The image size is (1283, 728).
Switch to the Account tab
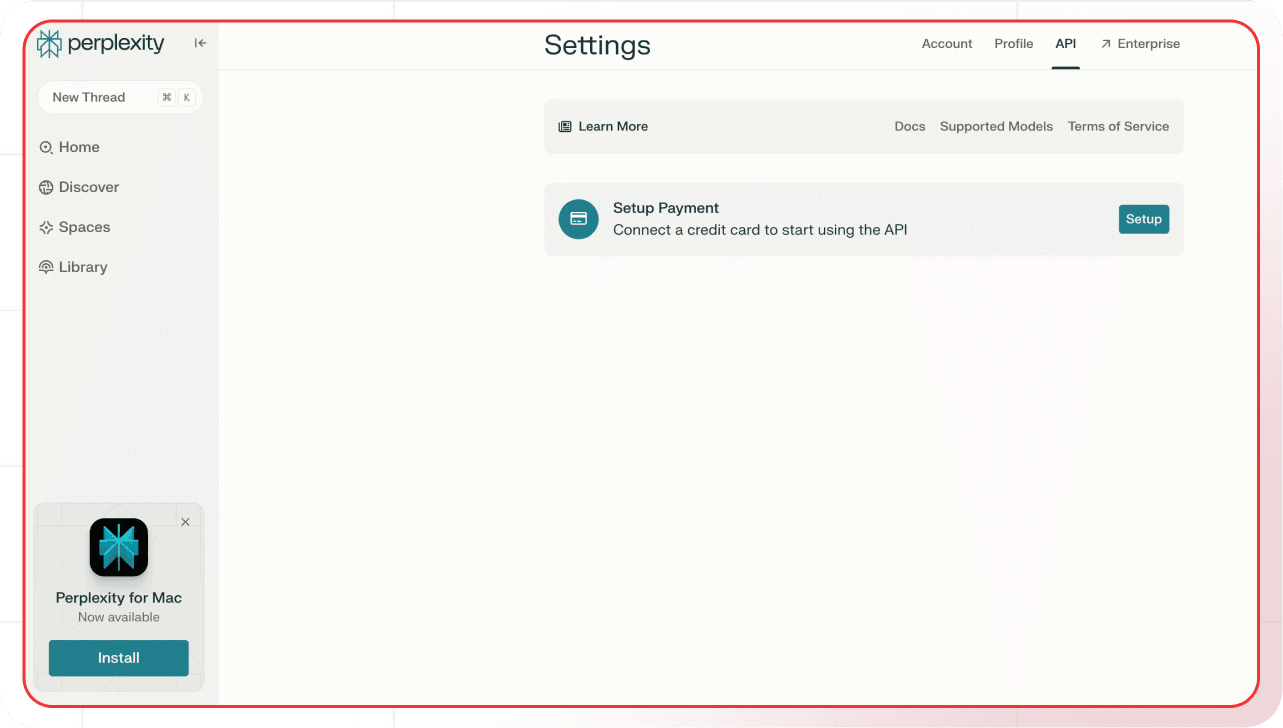[947, 44]
